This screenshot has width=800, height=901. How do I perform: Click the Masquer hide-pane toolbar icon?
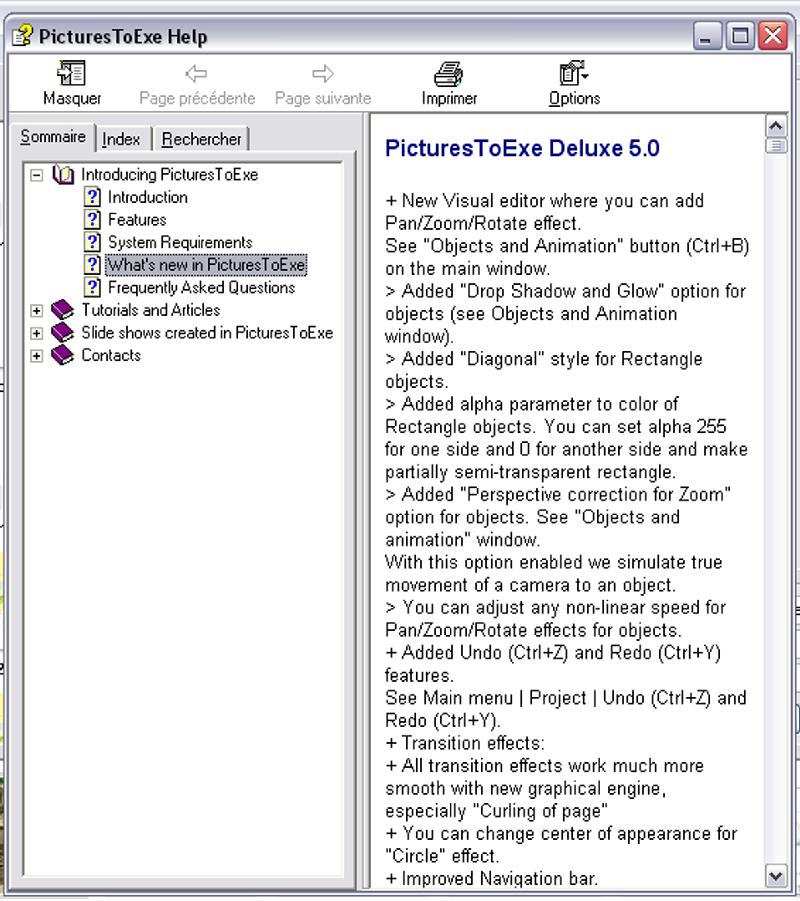tap(71, 73)
